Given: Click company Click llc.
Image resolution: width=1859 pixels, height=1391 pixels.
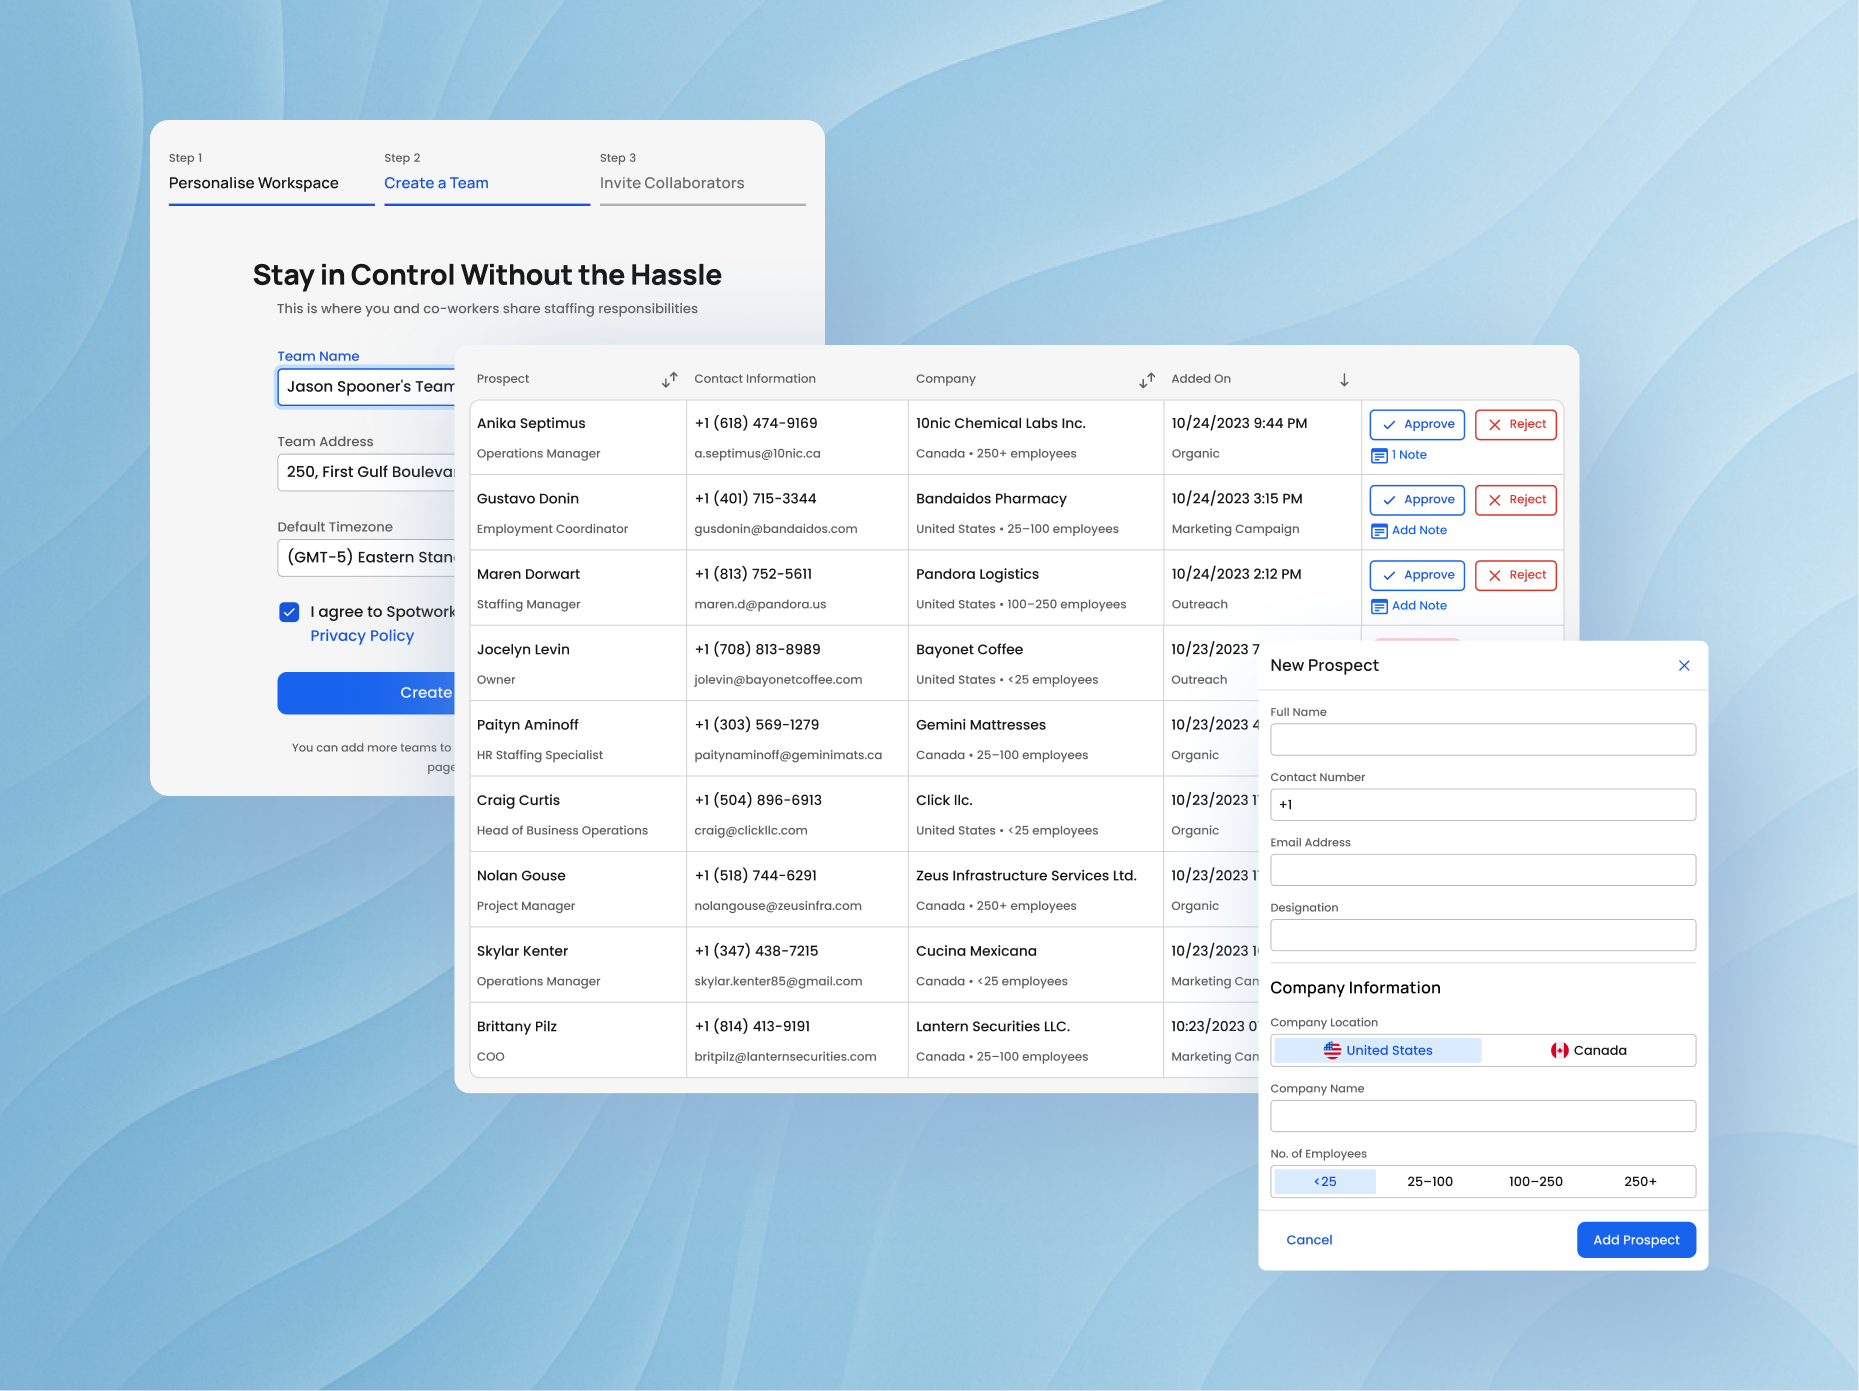Looking at the screenshot, I should tap(944, 800).
